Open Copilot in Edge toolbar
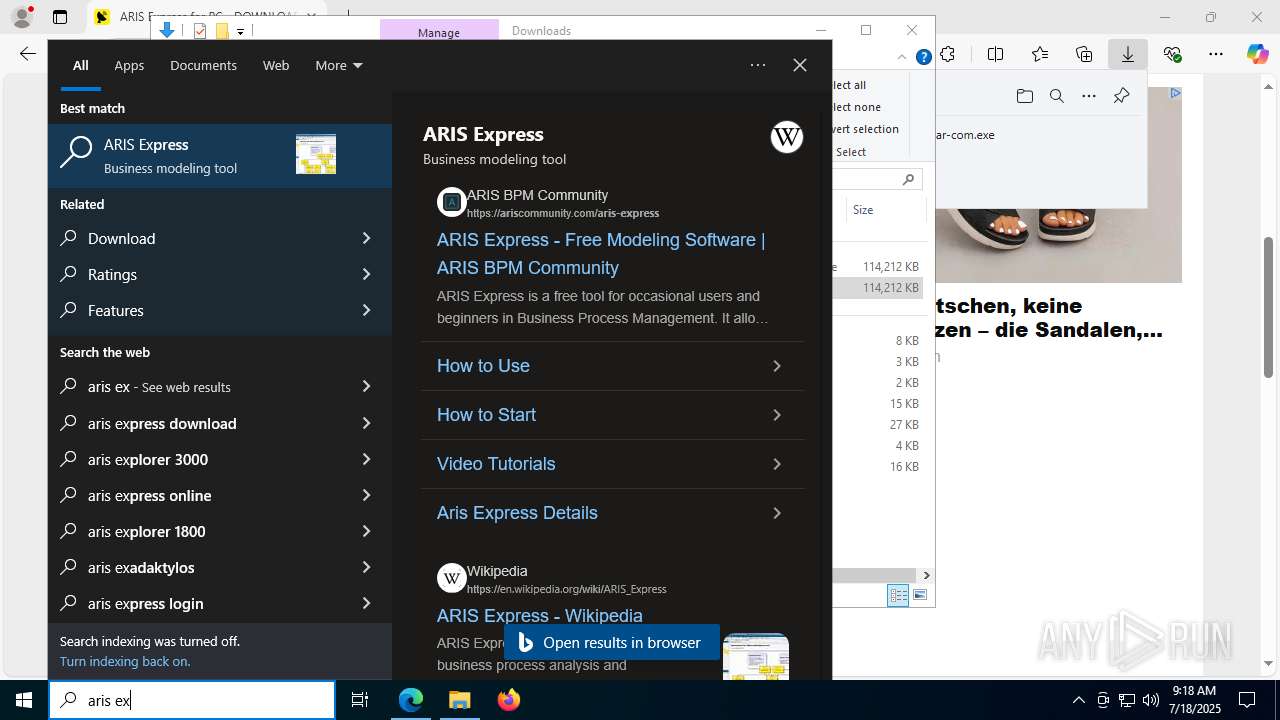1280x720 pixels. pyautogui.click(x=1257, y=54)
